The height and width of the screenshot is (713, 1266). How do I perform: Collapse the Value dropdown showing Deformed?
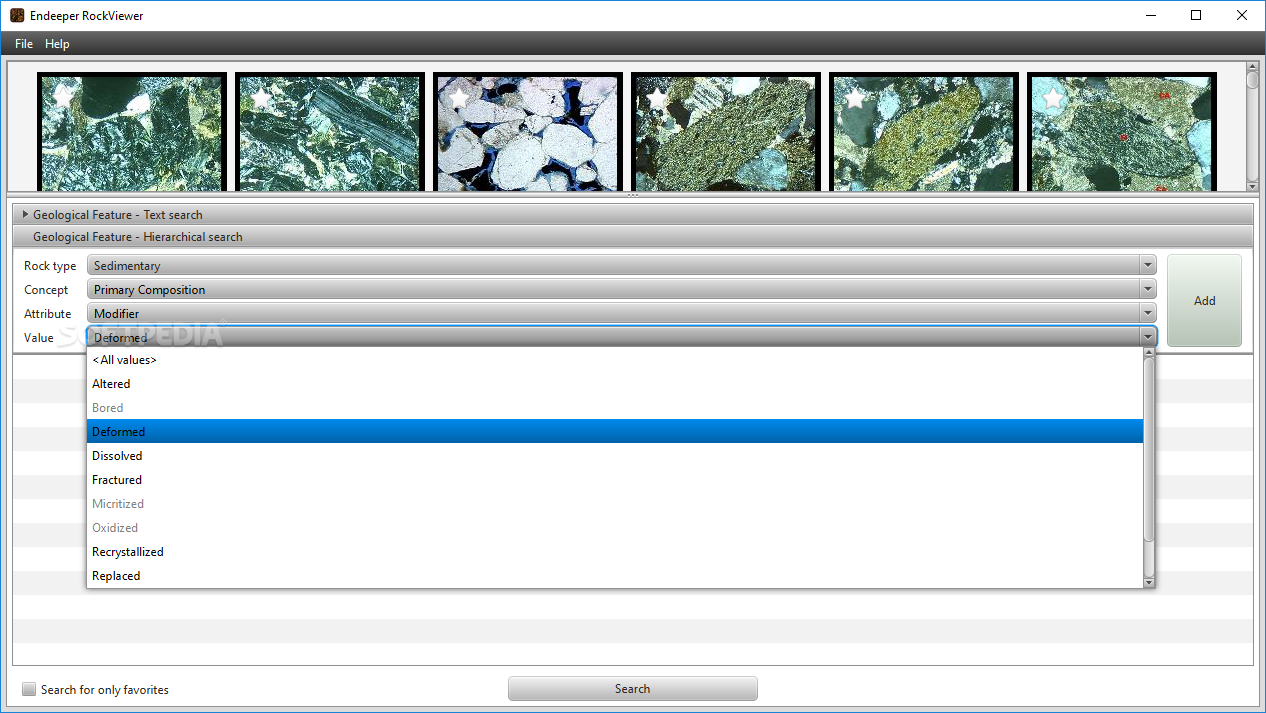(x=621, y=338)
